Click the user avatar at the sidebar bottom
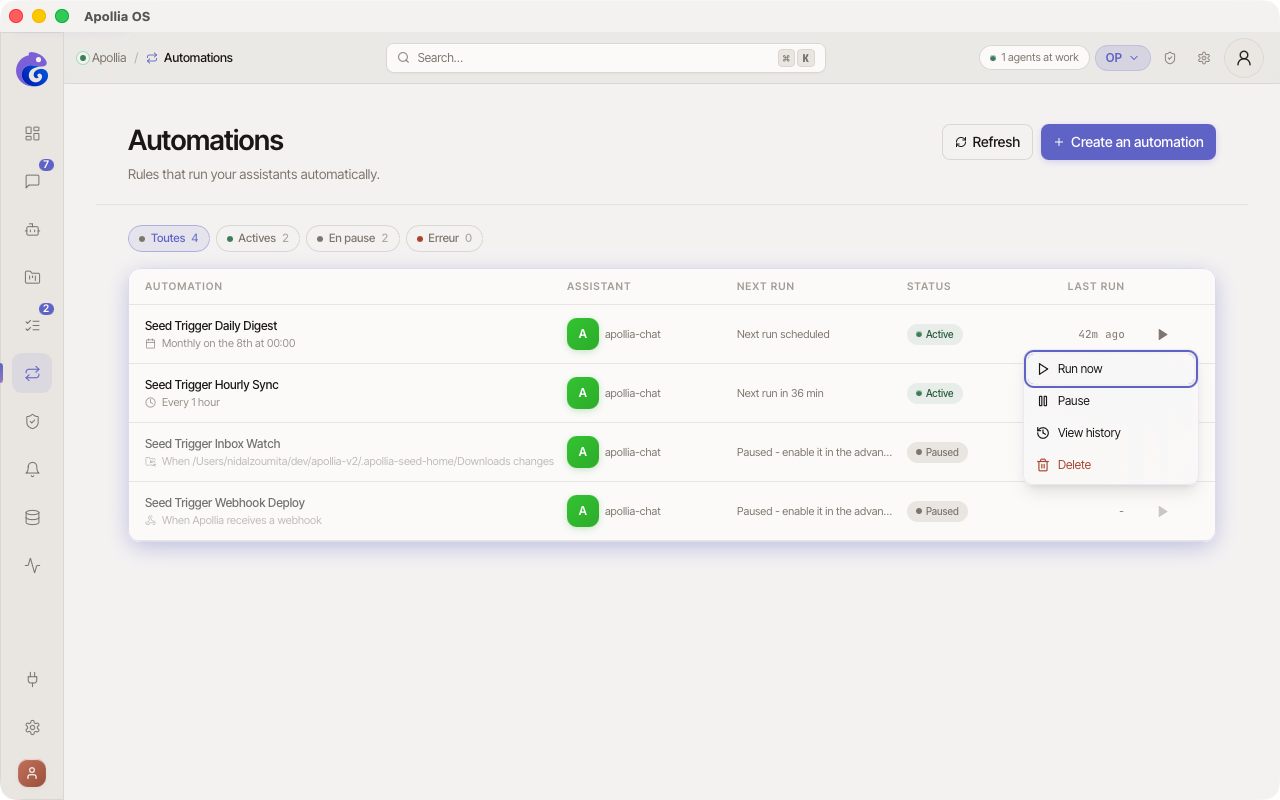The width and height of the screenshot is (1280, 800). (x=32, y=773)
